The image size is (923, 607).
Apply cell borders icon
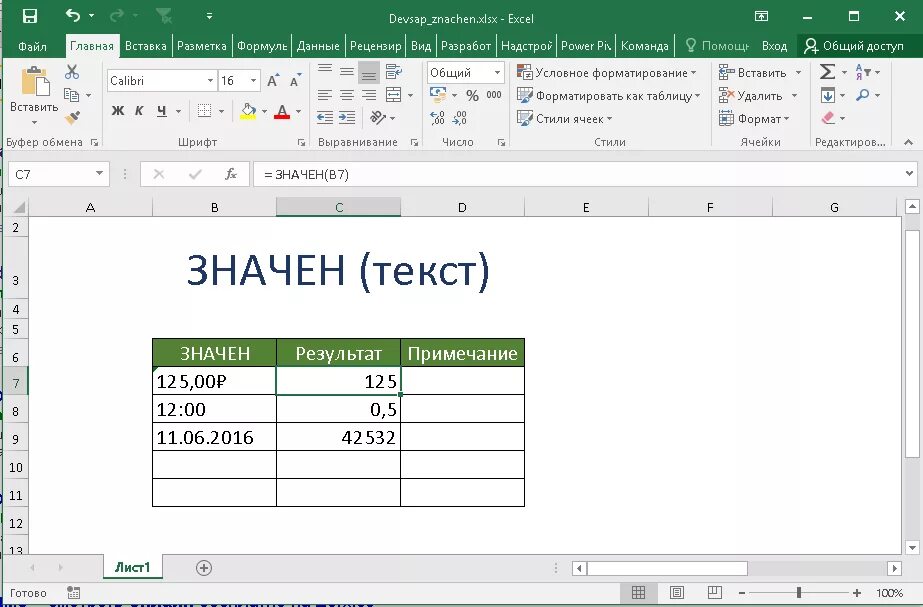204,111
